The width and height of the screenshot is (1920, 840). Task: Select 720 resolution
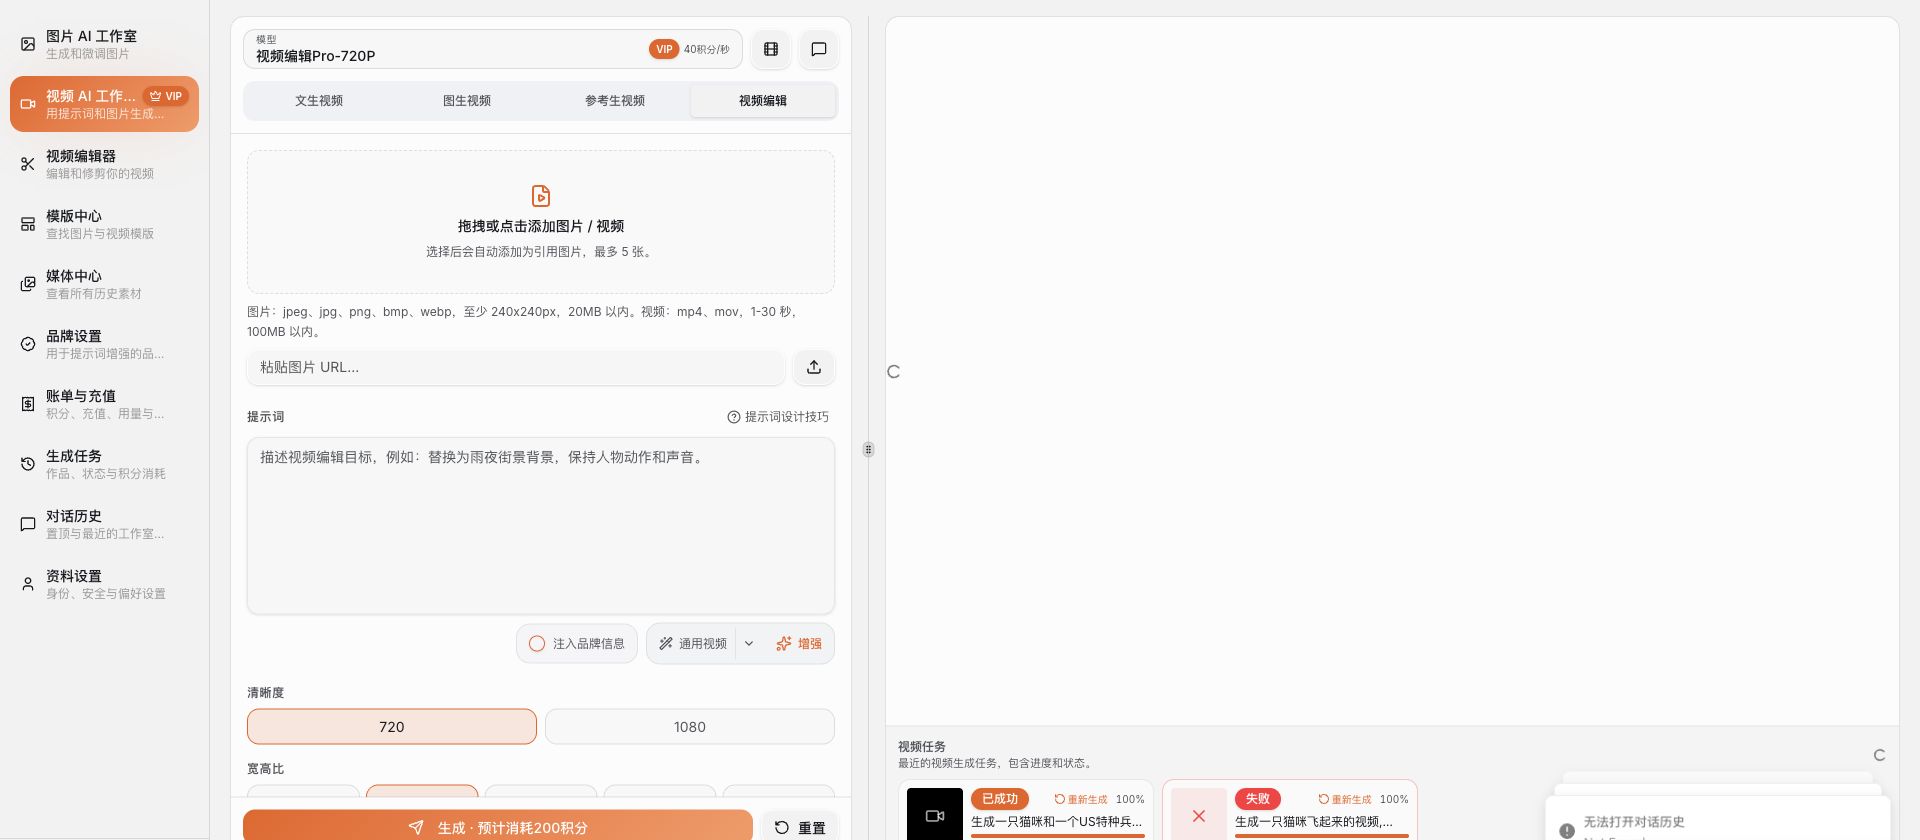tap(392, 727)
